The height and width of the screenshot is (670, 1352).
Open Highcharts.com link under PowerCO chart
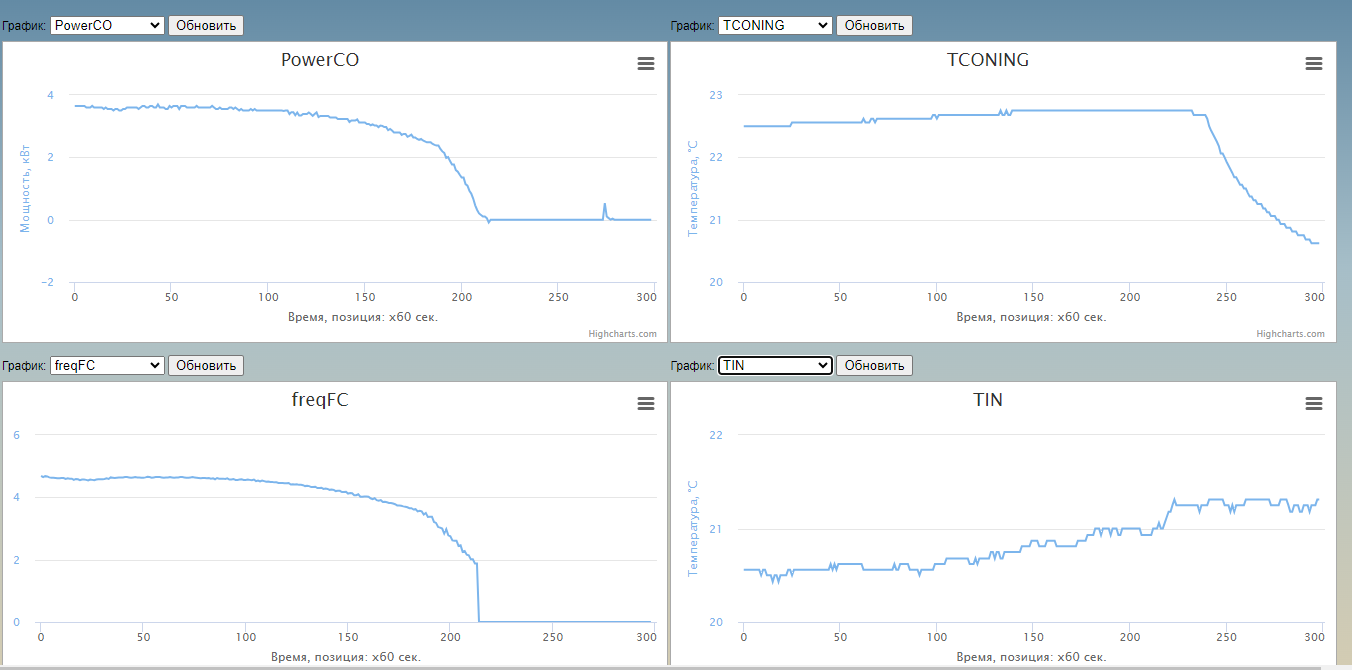tap(622, 334)
